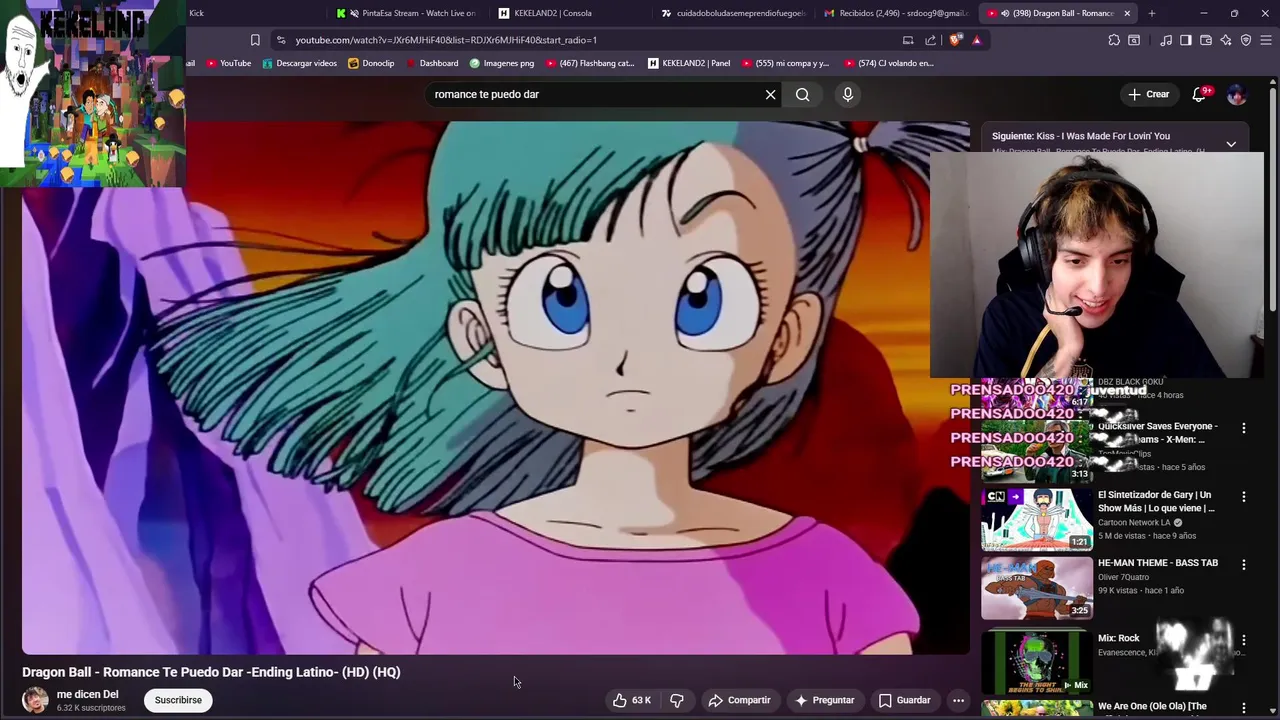Open the me dicen Del channel avatar
This screenshot has width=1280, height=720.
pos(35,700)
